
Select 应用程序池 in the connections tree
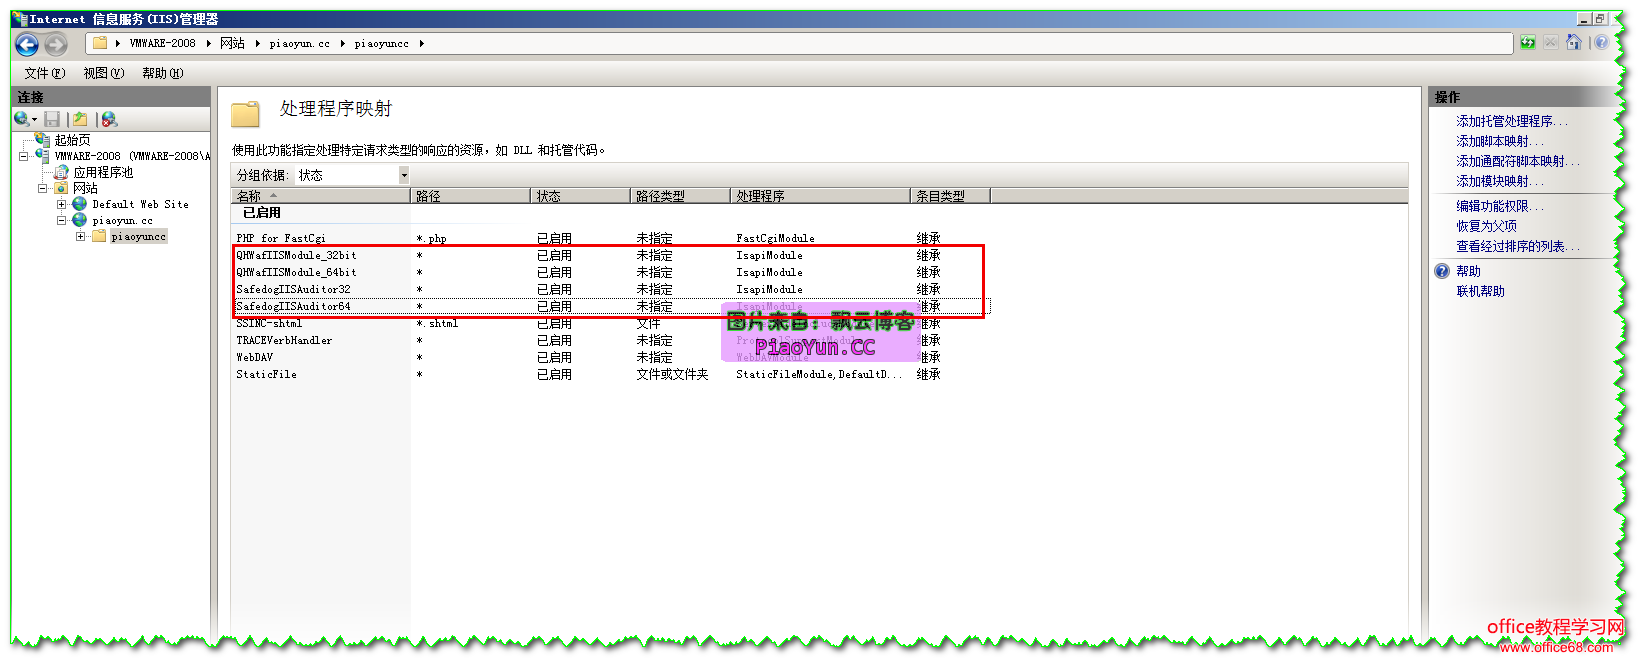pyautogui.click(x=103, y=172)
